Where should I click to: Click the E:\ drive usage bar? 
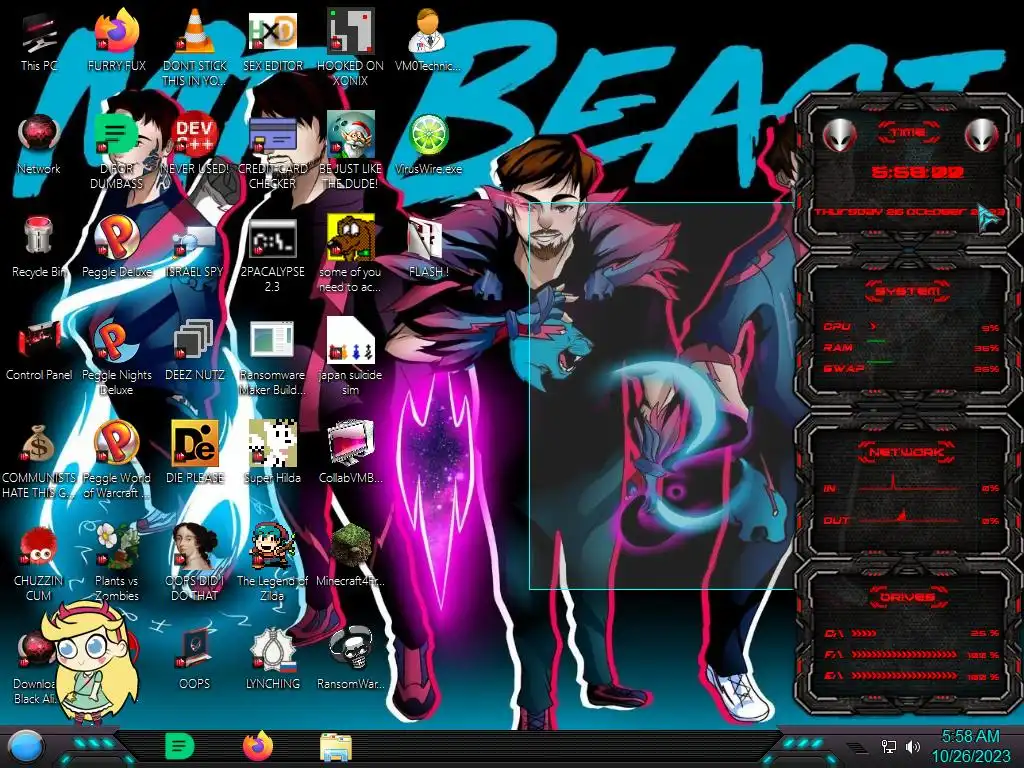point(912,676)
